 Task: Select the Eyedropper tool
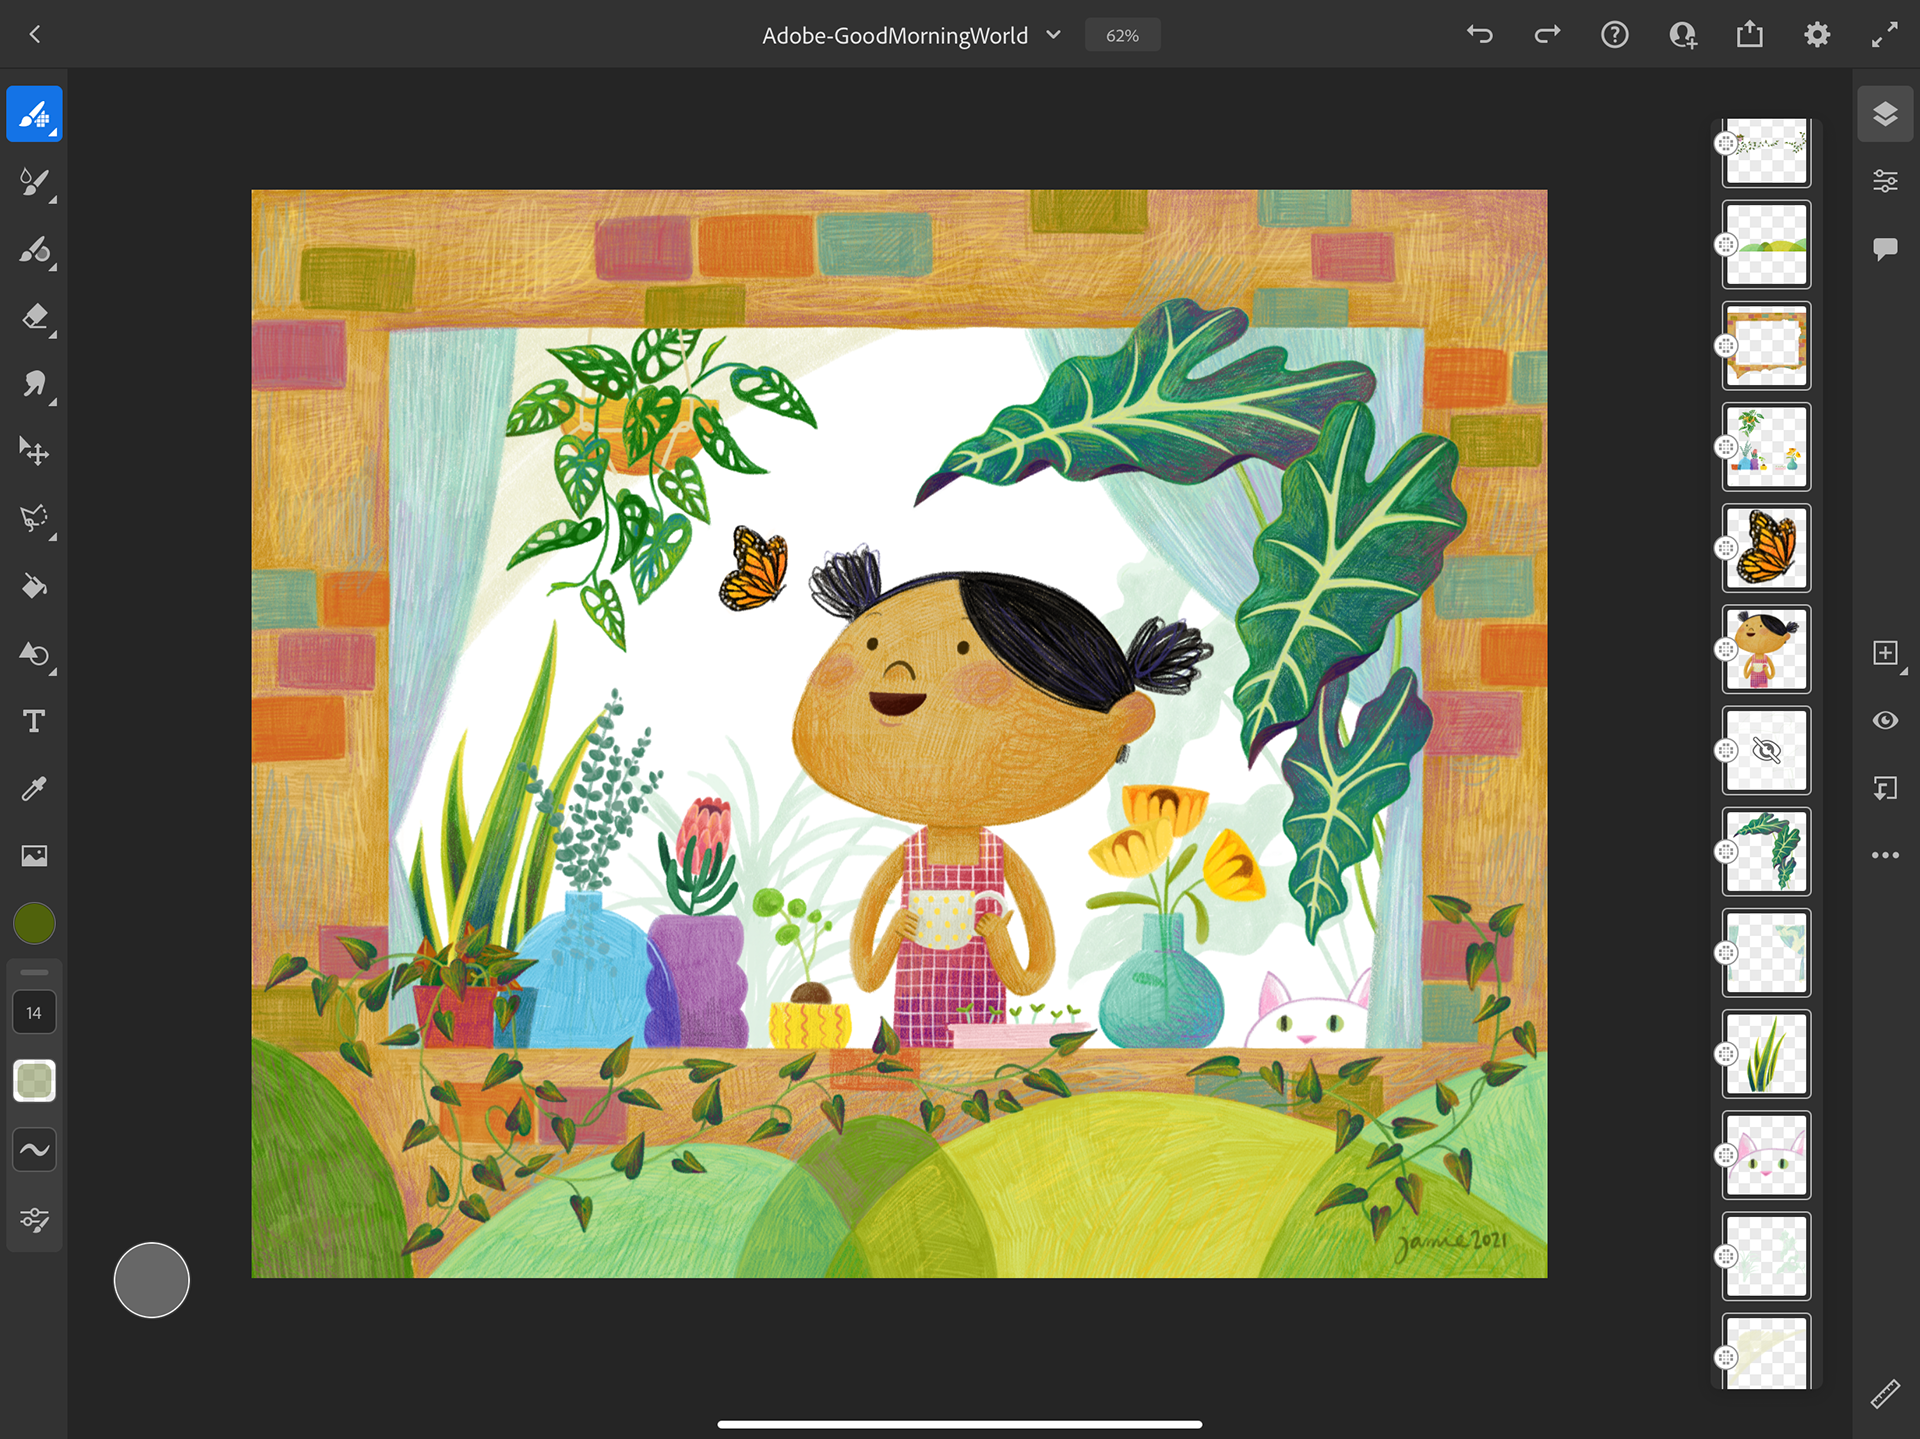tap(35, 788)
